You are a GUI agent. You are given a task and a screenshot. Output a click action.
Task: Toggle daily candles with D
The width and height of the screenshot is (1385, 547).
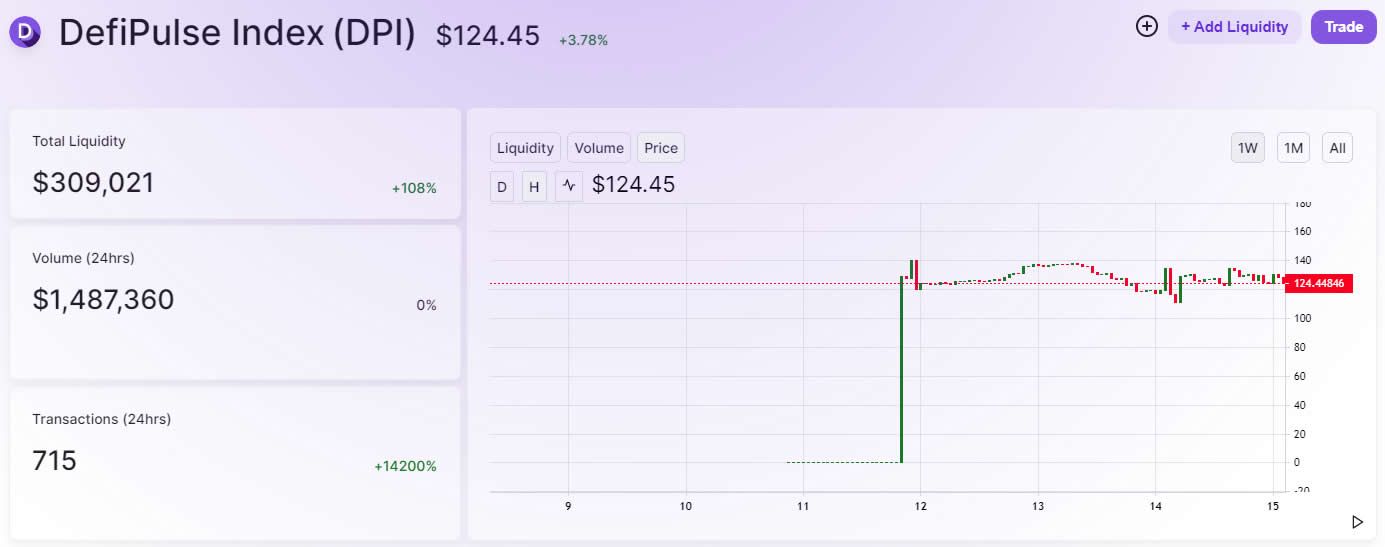(502, 186)
